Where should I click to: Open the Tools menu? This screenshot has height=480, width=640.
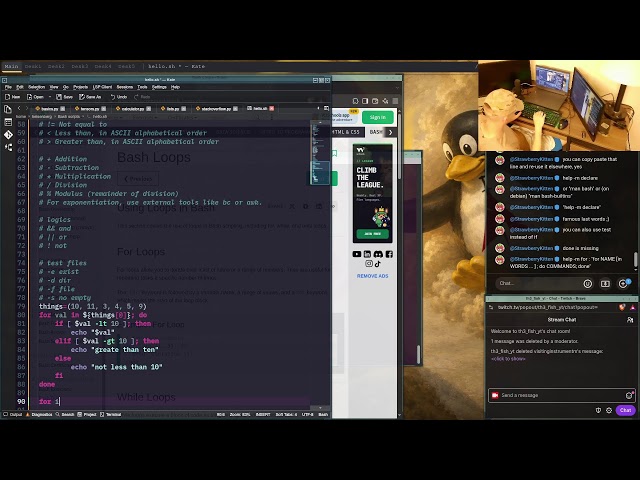(x=142, y=87)
